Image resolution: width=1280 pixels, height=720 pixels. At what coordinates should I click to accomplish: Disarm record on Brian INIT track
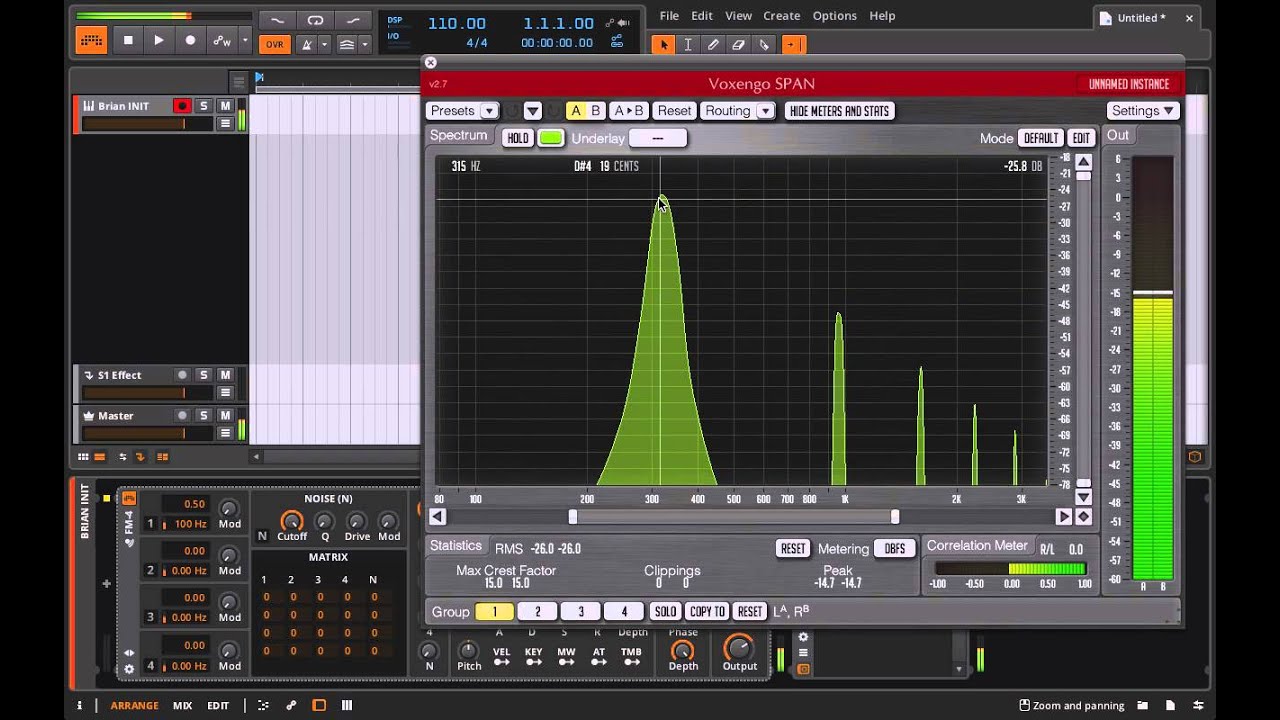point(182,106)
